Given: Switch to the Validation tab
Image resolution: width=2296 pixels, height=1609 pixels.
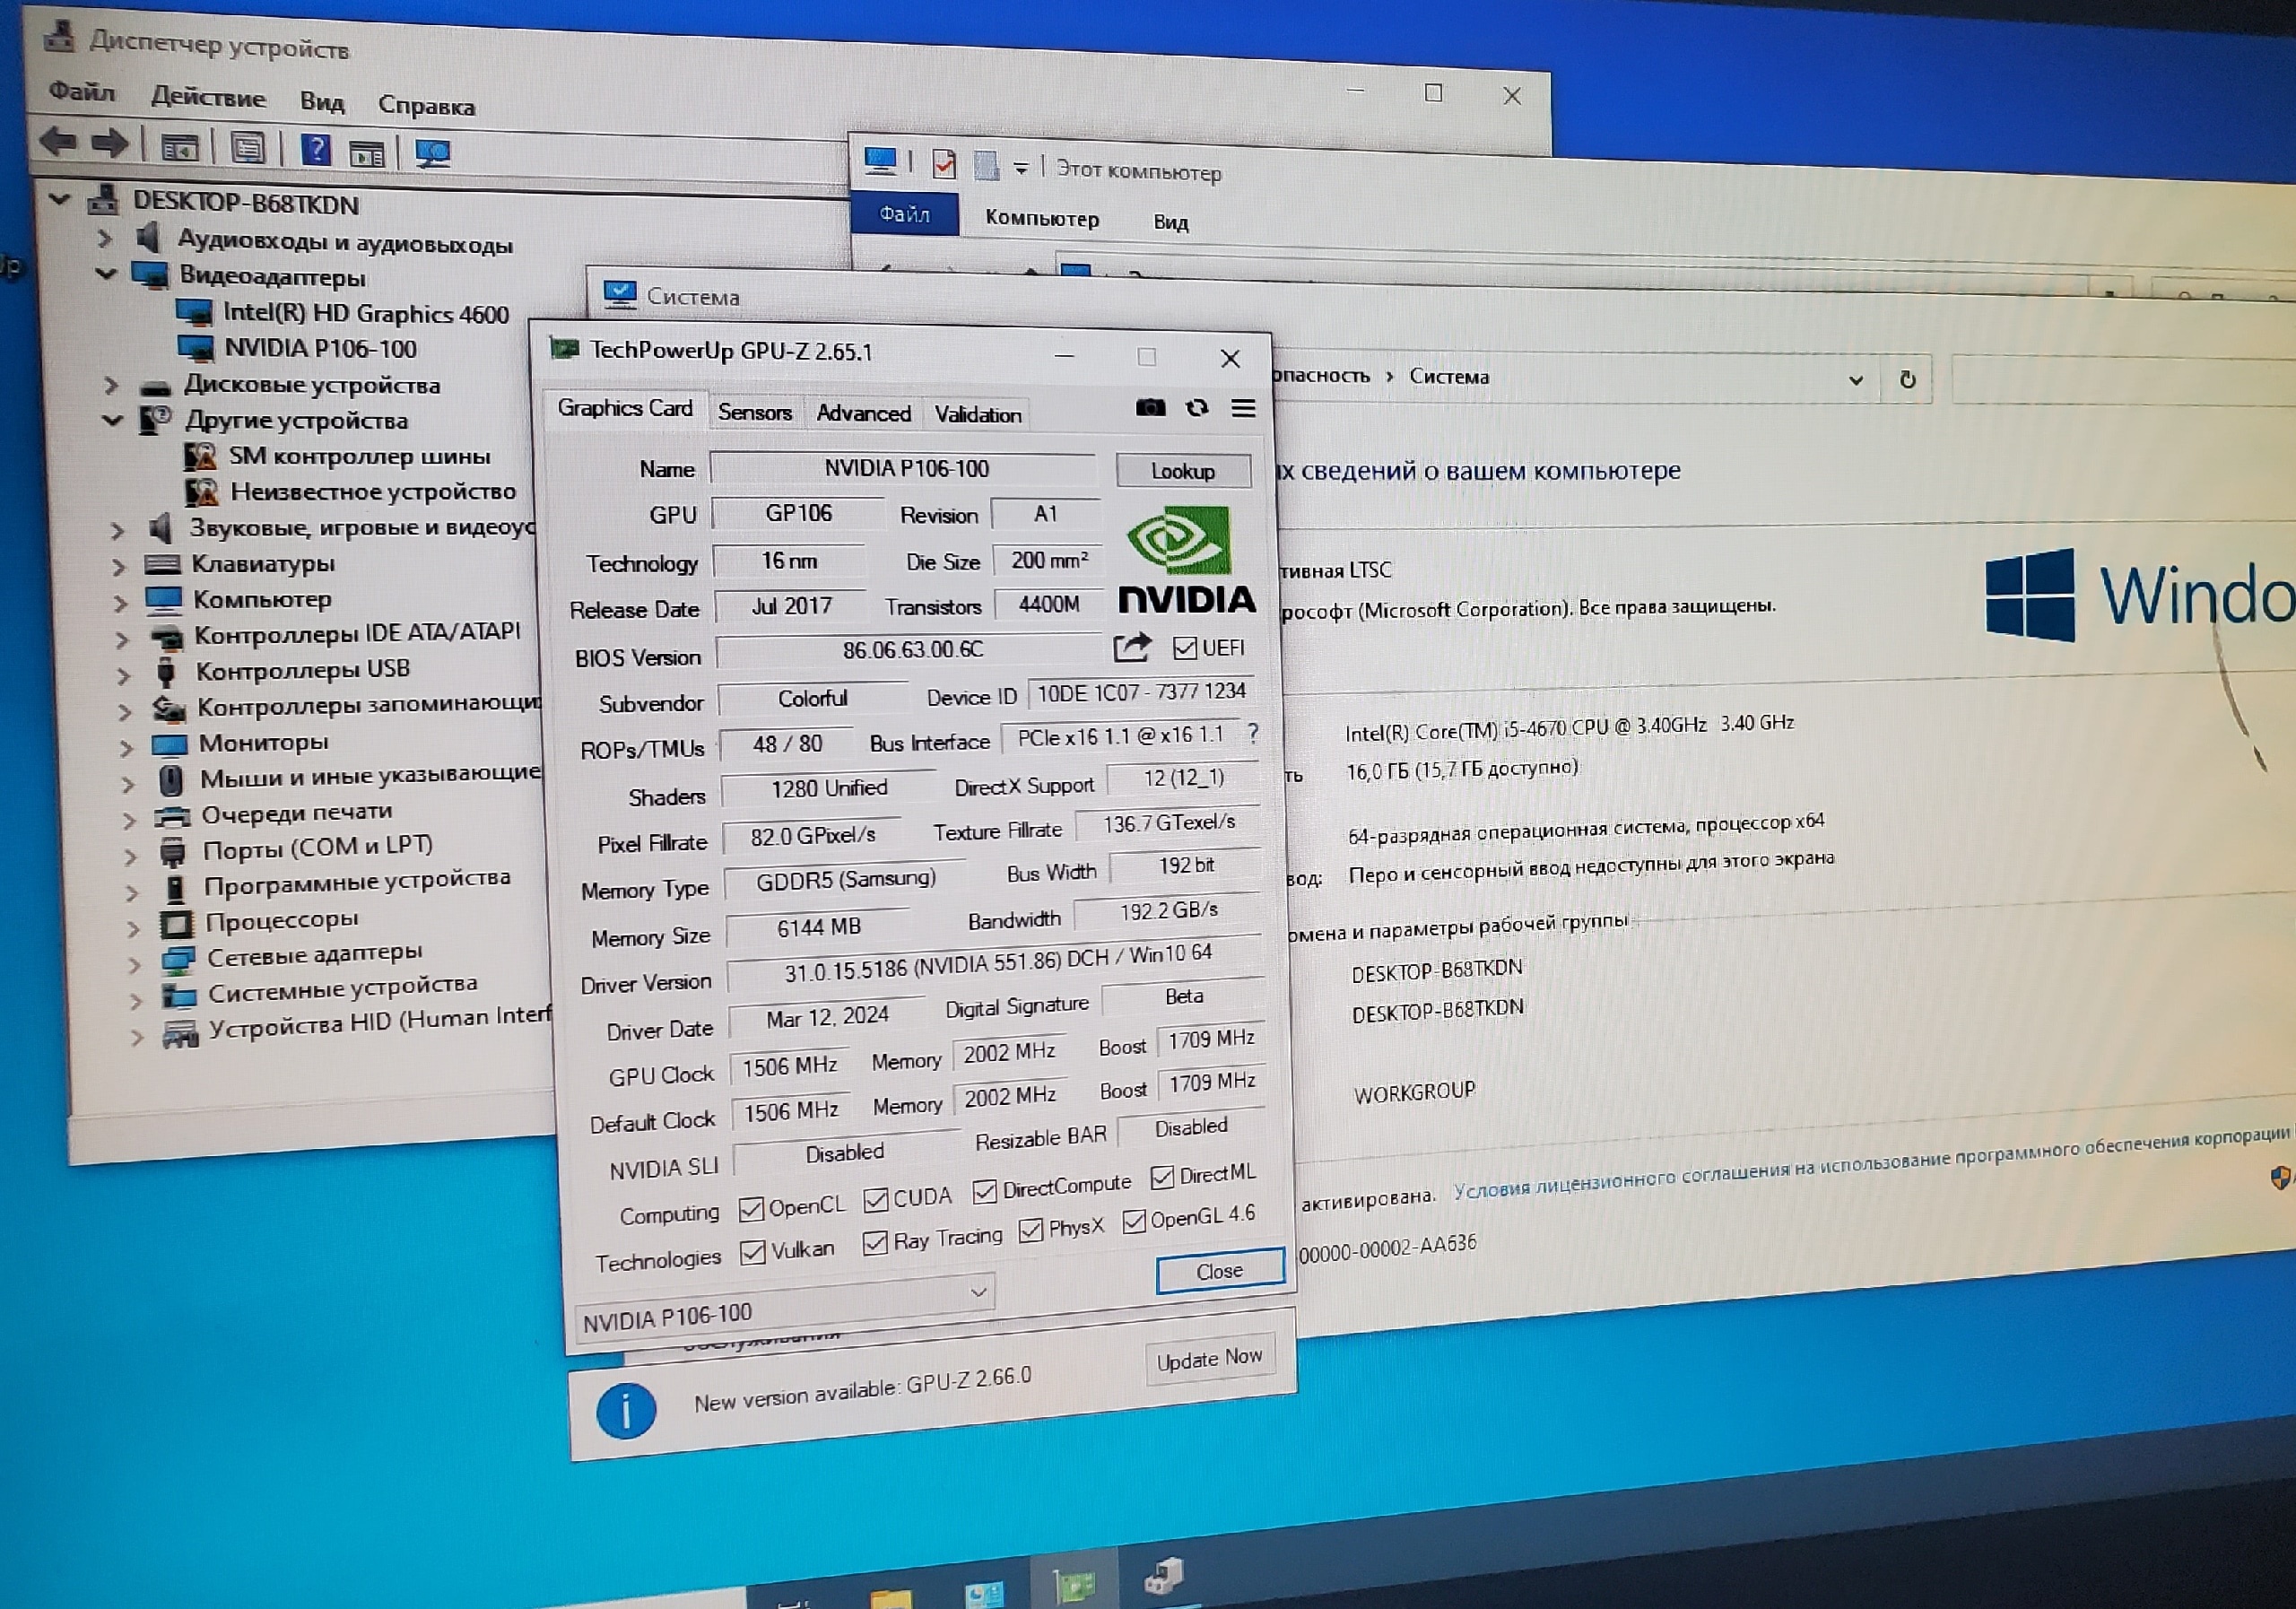Looking at the screenshot, I should 978,414.
